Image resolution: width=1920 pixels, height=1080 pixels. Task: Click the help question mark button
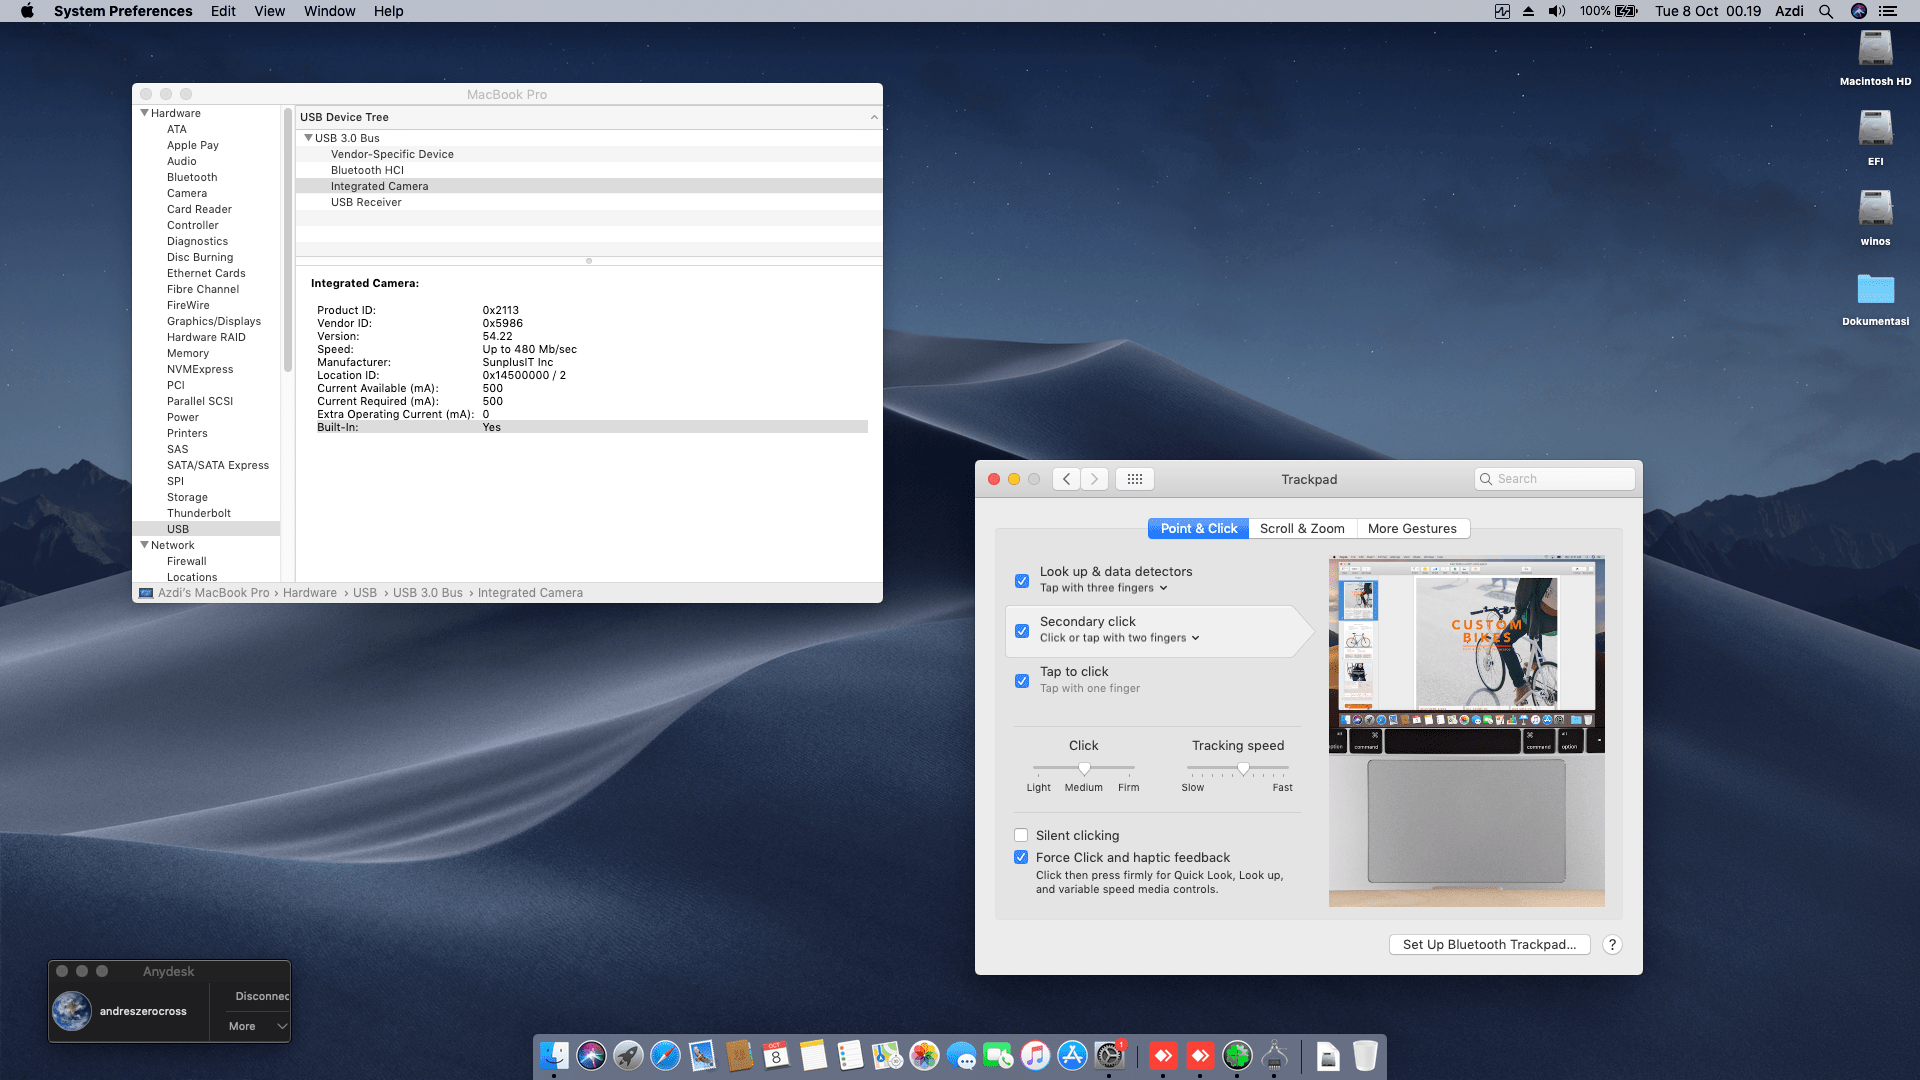[x=1612, y=944]
